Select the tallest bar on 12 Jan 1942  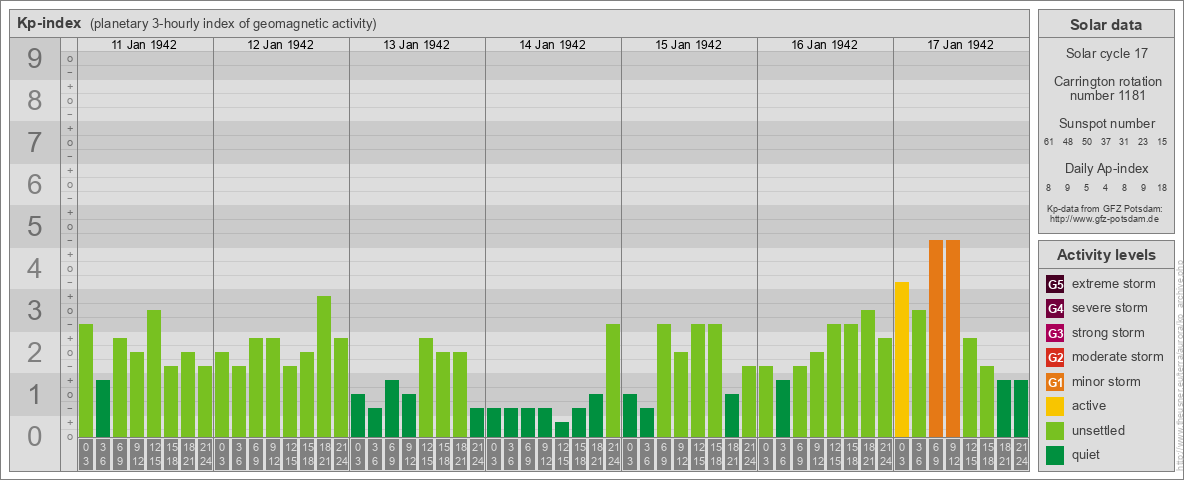tap(324, 367)
